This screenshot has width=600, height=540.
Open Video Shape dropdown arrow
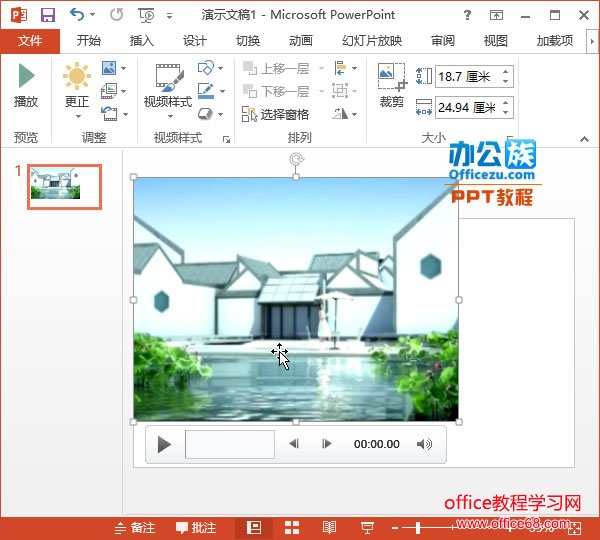point(221,69)
